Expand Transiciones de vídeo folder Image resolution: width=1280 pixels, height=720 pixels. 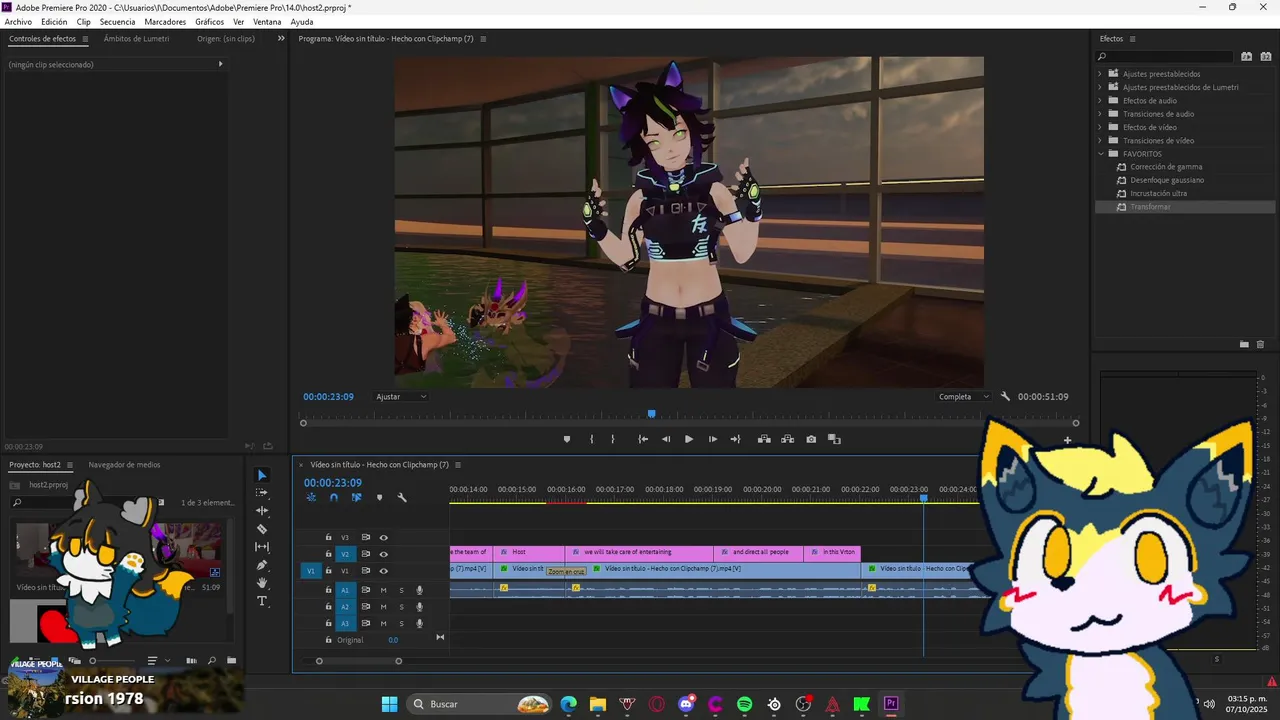point(1100,140)
